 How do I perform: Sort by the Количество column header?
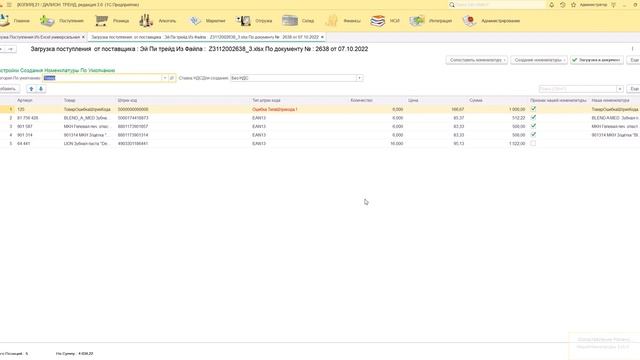click(362, 100)
